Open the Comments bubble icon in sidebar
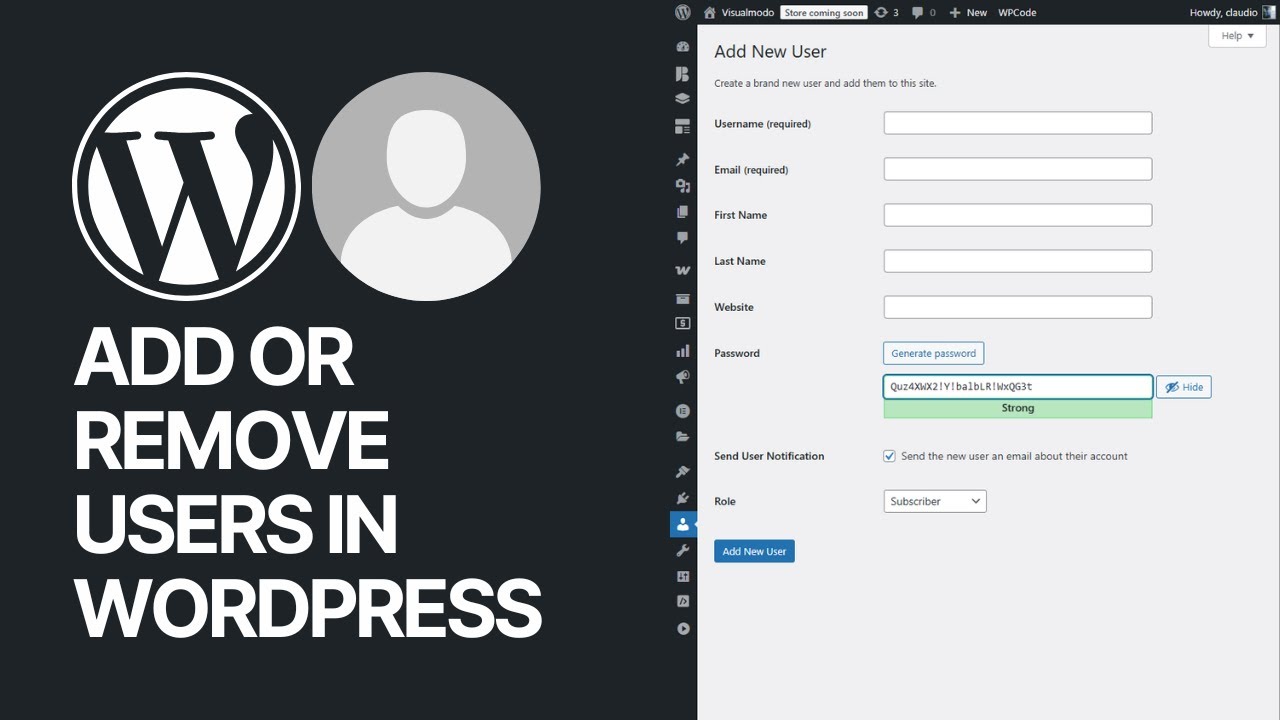The width and height of the screenshot is (1280, 720). click(x=683, y=238)
